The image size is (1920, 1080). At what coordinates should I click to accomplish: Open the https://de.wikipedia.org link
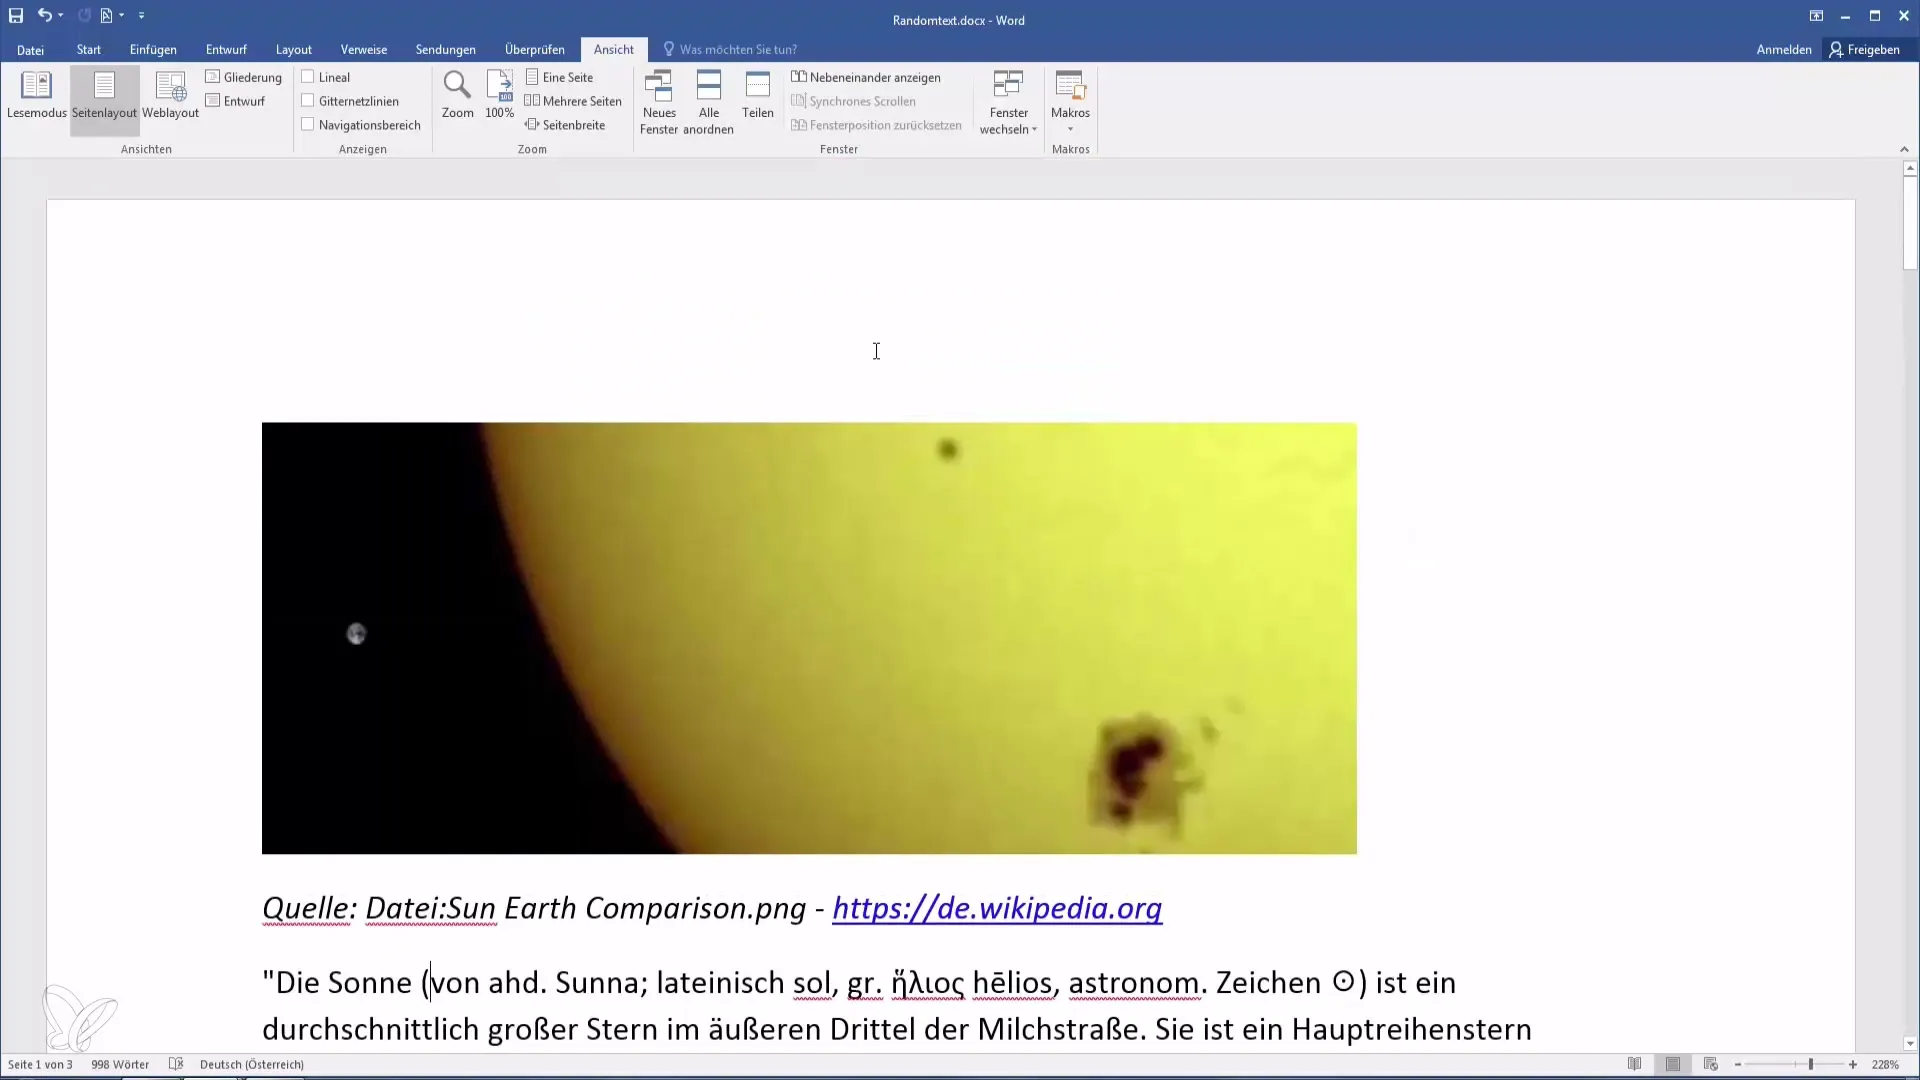997,908
